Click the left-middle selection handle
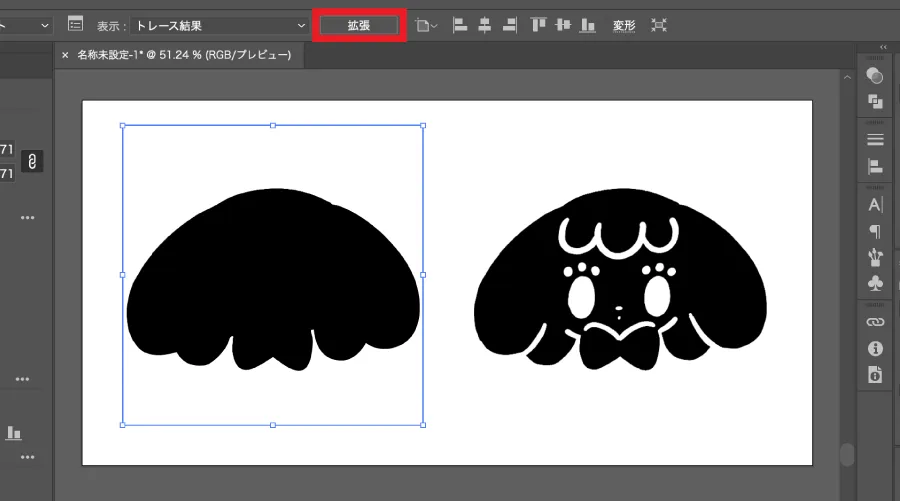Image resolution: width=900 pixels, height=501 pixels. tap(122, 275)
